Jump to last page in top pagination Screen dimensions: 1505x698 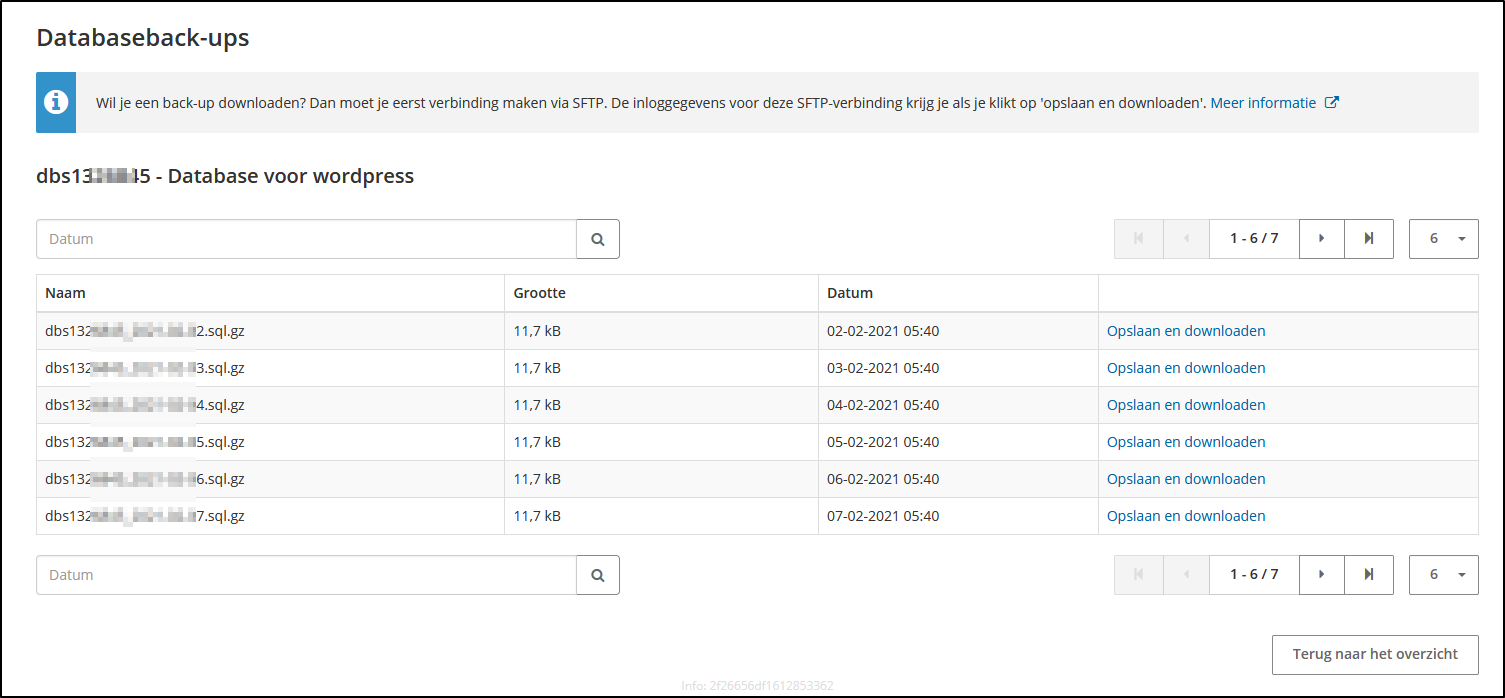coord(1369,239)
